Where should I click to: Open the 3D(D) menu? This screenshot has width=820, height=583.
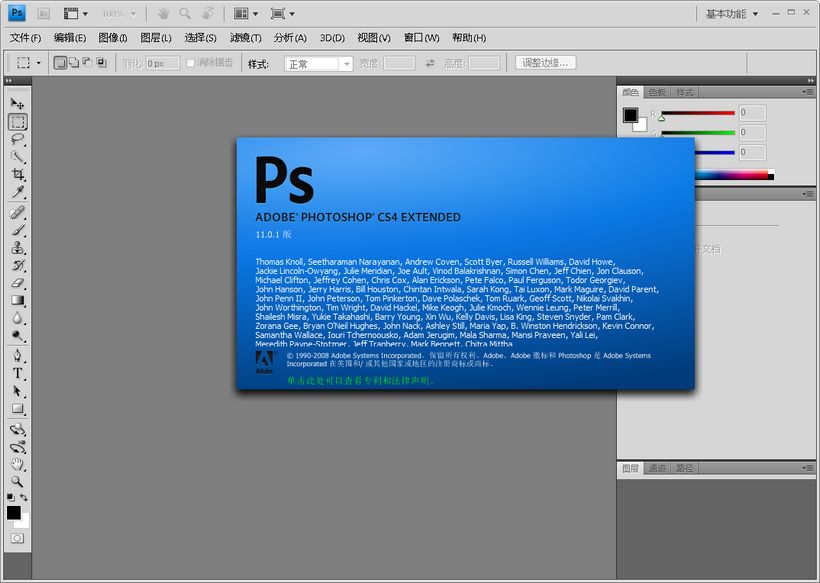(332, 38)
